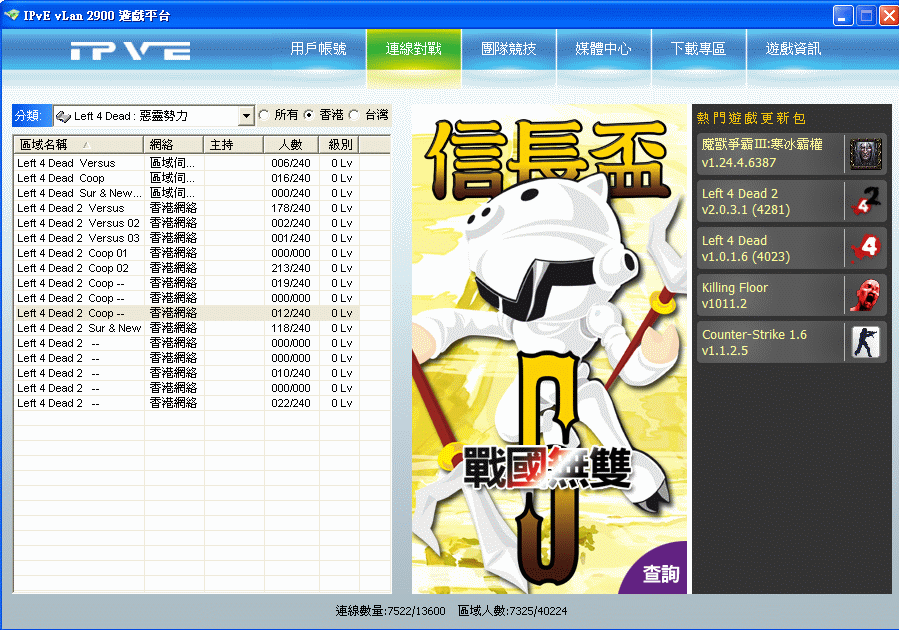The image size is (899, 630).
Task: Select Left 4 Dead Sur & New row
Action: [x=186, y=193]
